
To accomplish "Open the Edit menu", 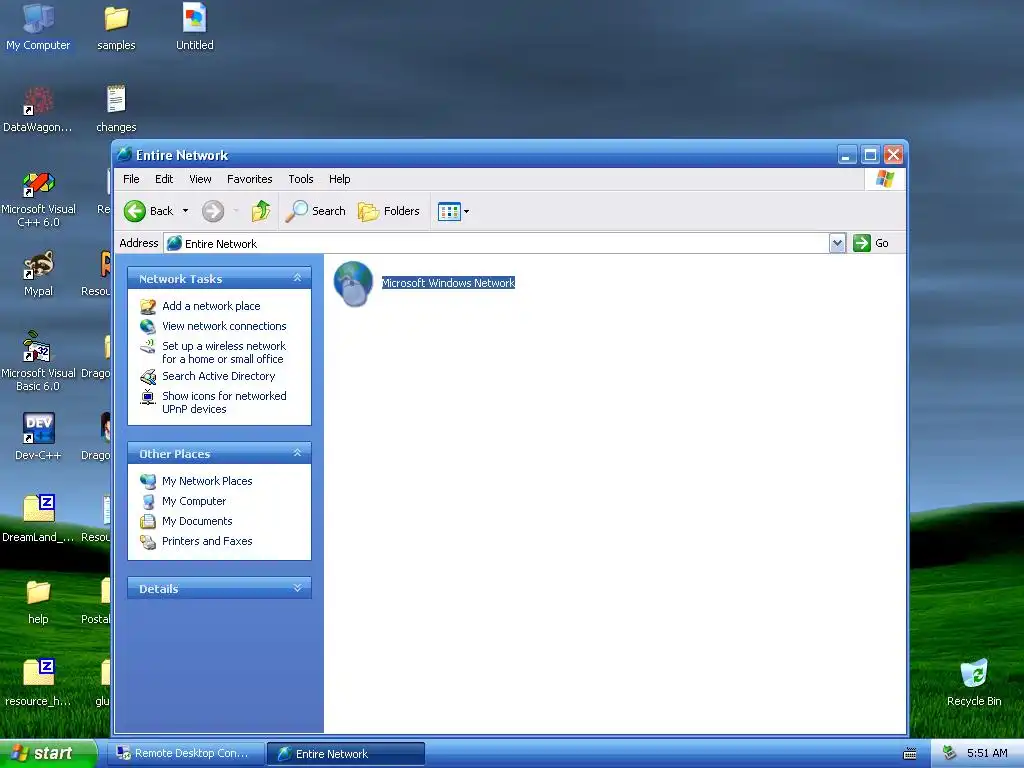I will pyautogui.click(x=164, y=179).
